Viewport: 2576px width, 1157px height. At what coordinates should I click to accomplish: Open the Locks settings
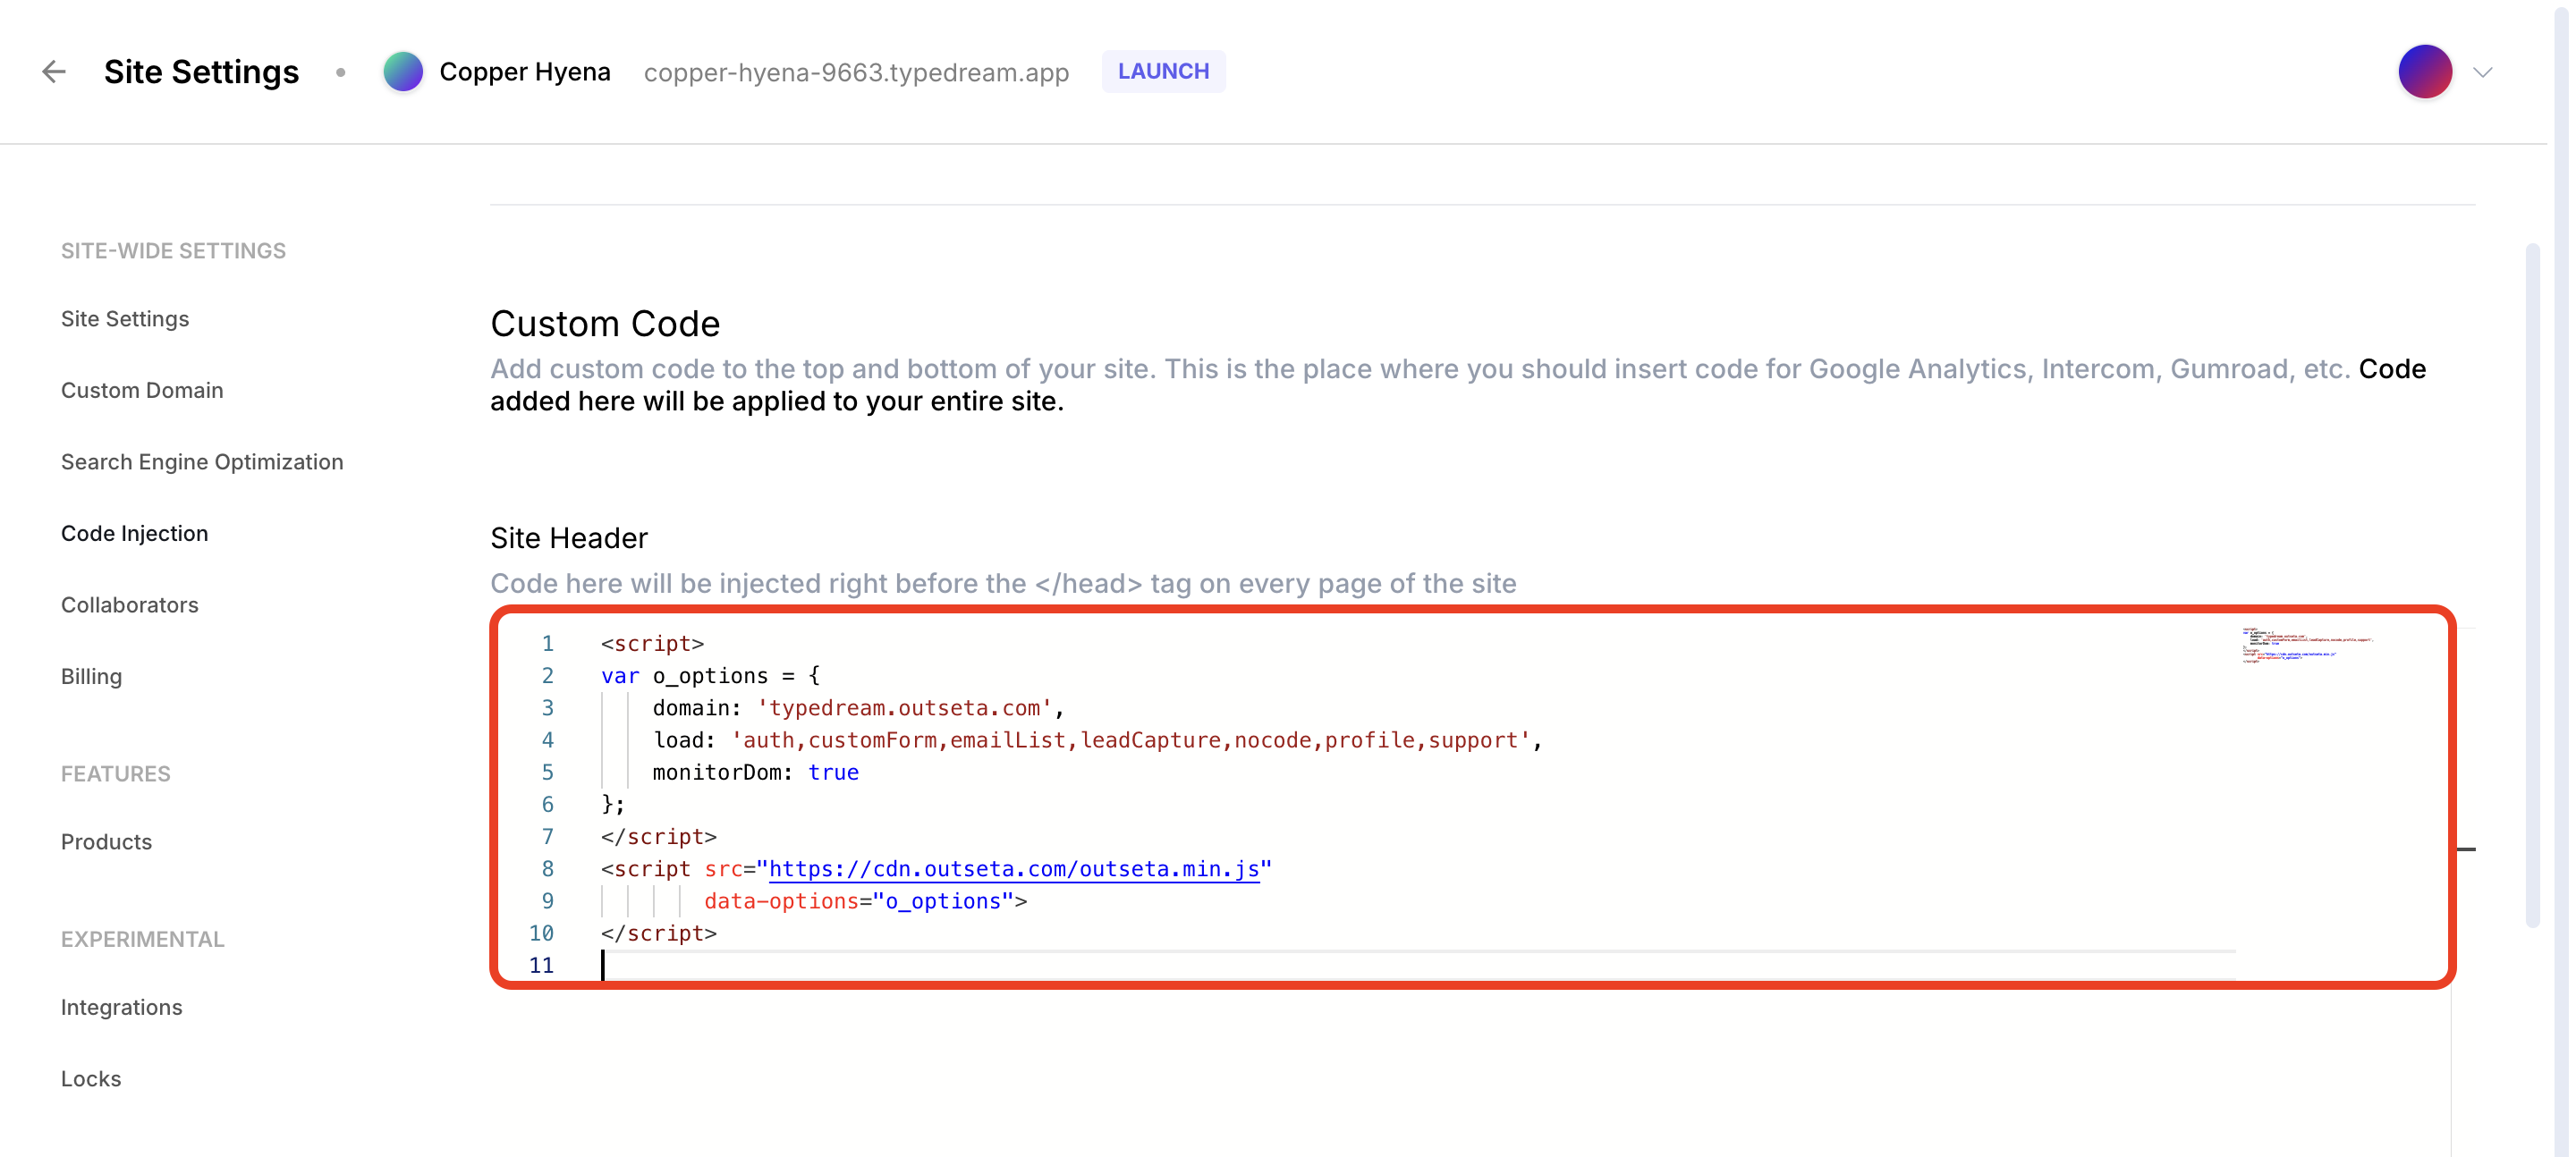[x=91, y=1079]
